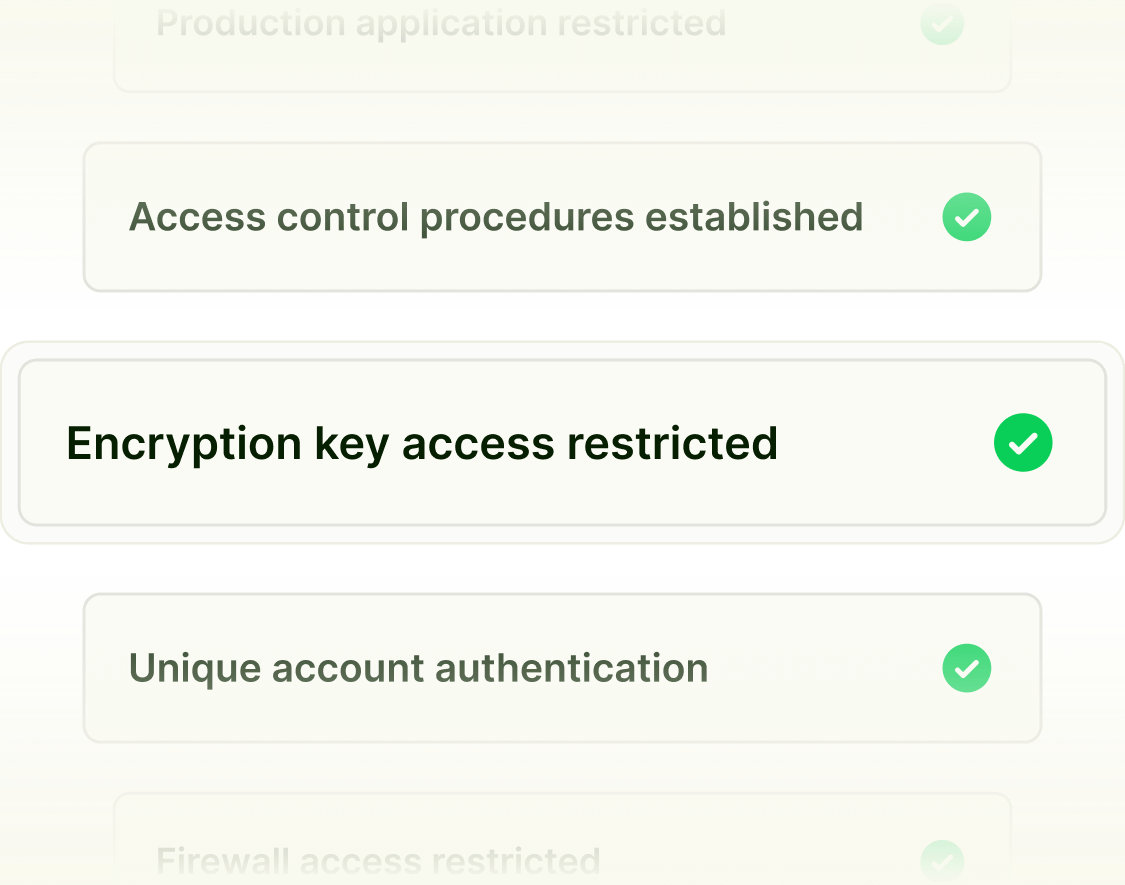This screenshot has width=1125, height=885.
Task: Click faded checkmark on Production application restricted
Action: [x=941, y=24]
